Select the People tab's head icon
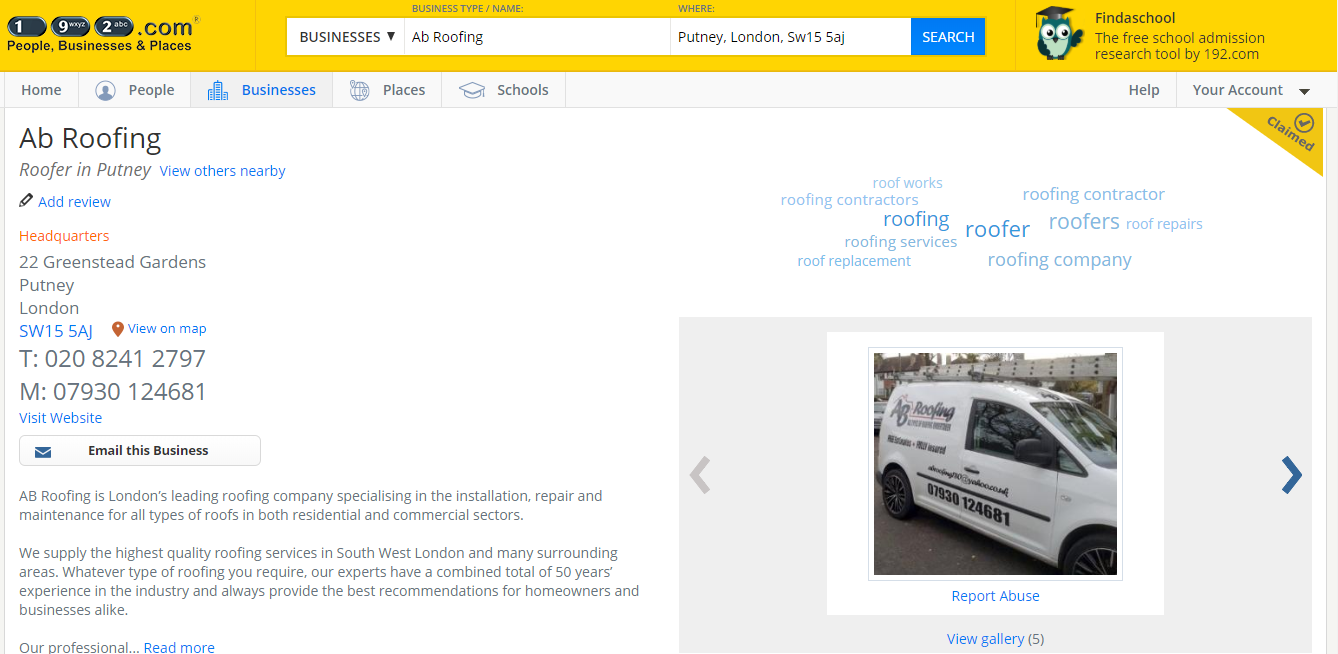 point(104,90)
